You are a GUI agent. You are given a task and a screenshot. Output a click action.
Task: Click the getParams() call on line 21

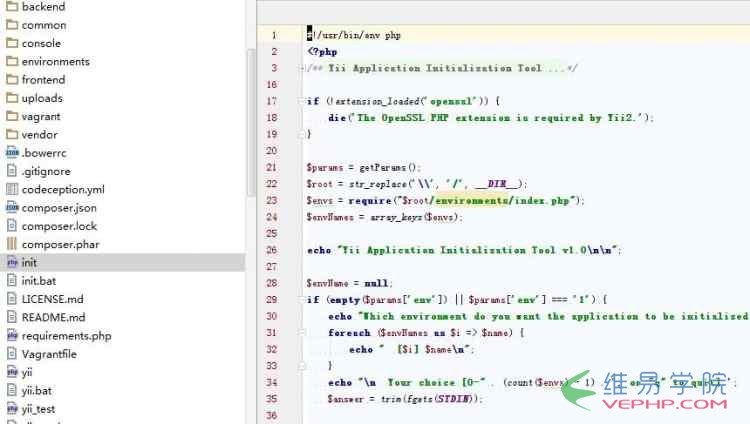coord(390,167)
